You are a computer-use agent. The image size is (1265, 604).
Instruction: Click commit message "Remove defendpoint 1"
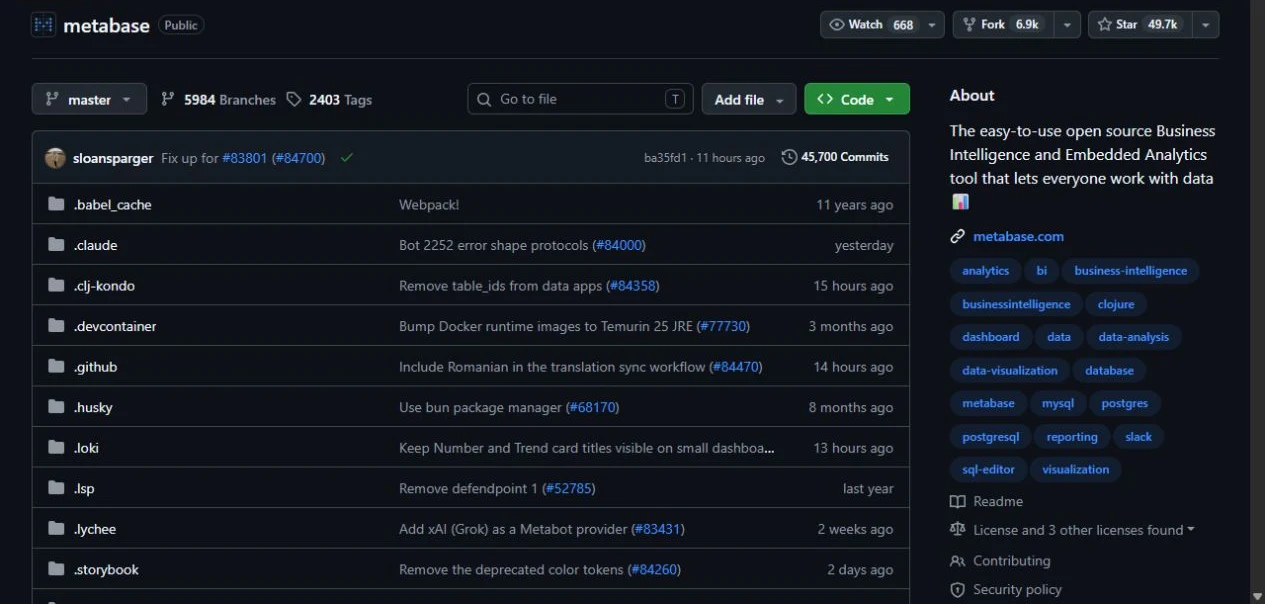(x=468, y=489)
